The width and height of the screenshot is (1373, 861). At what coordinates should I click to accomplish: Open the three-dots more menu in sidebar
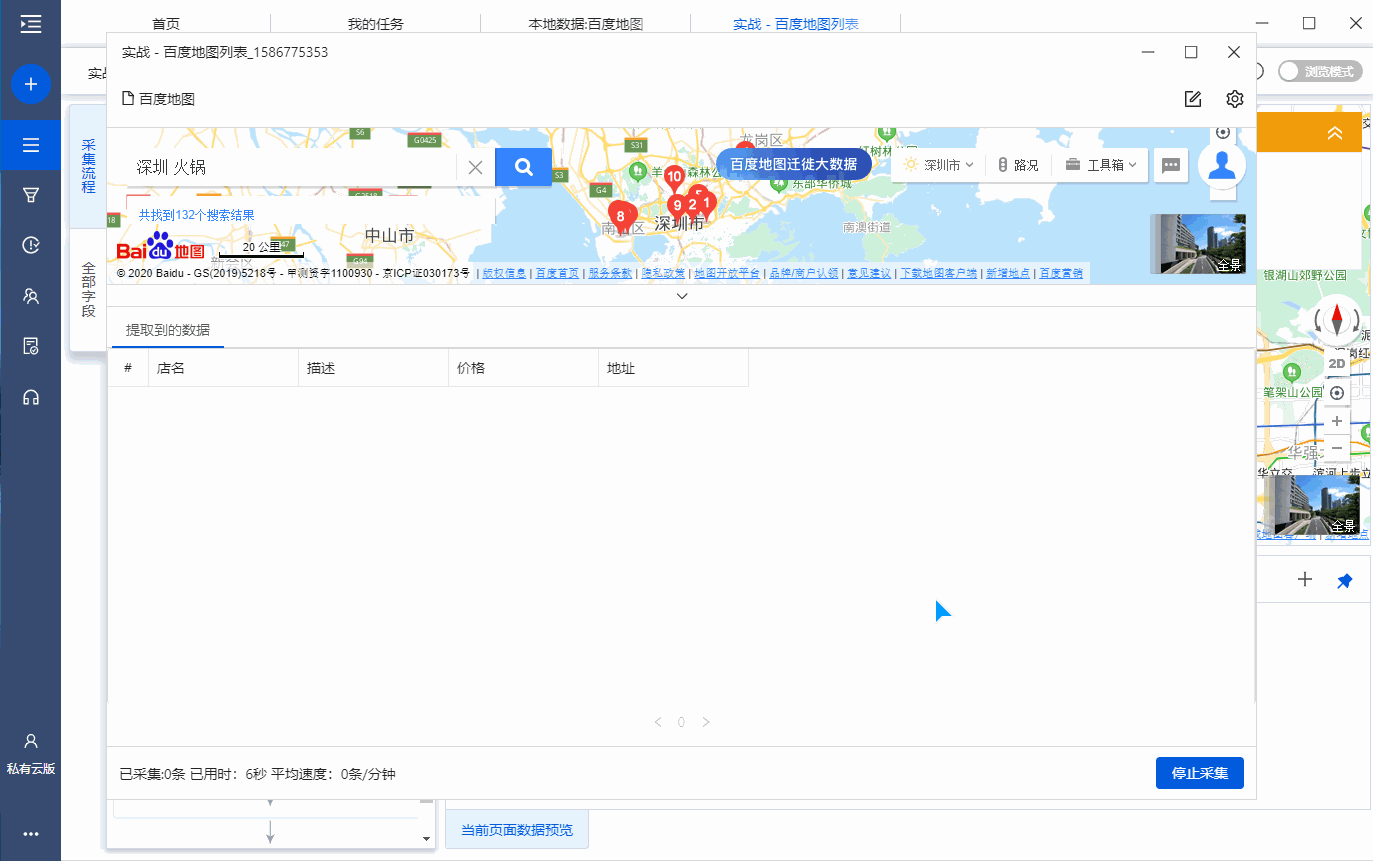pos(31,833)
